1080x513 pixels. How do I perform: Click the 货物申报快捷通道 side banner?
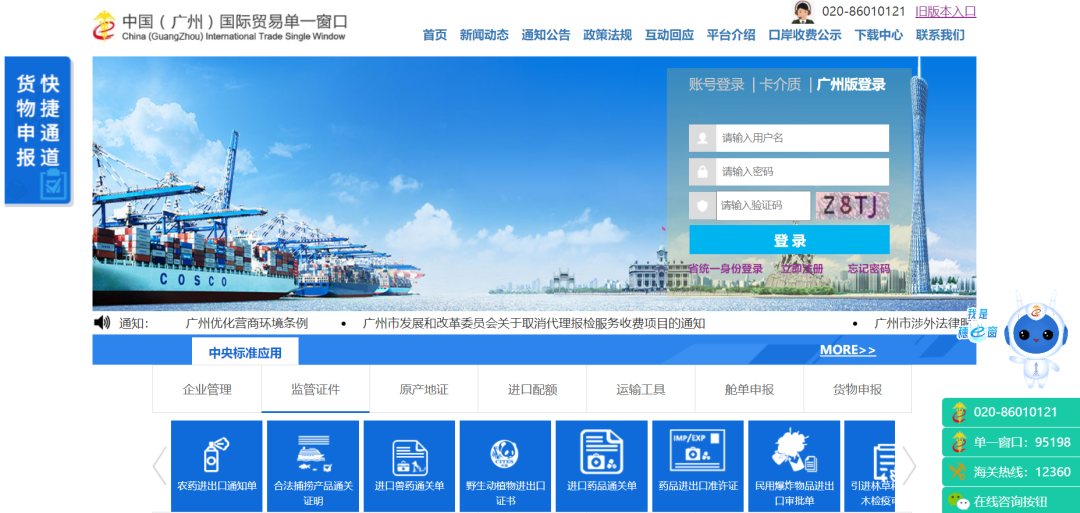click(x=38, y=131)
